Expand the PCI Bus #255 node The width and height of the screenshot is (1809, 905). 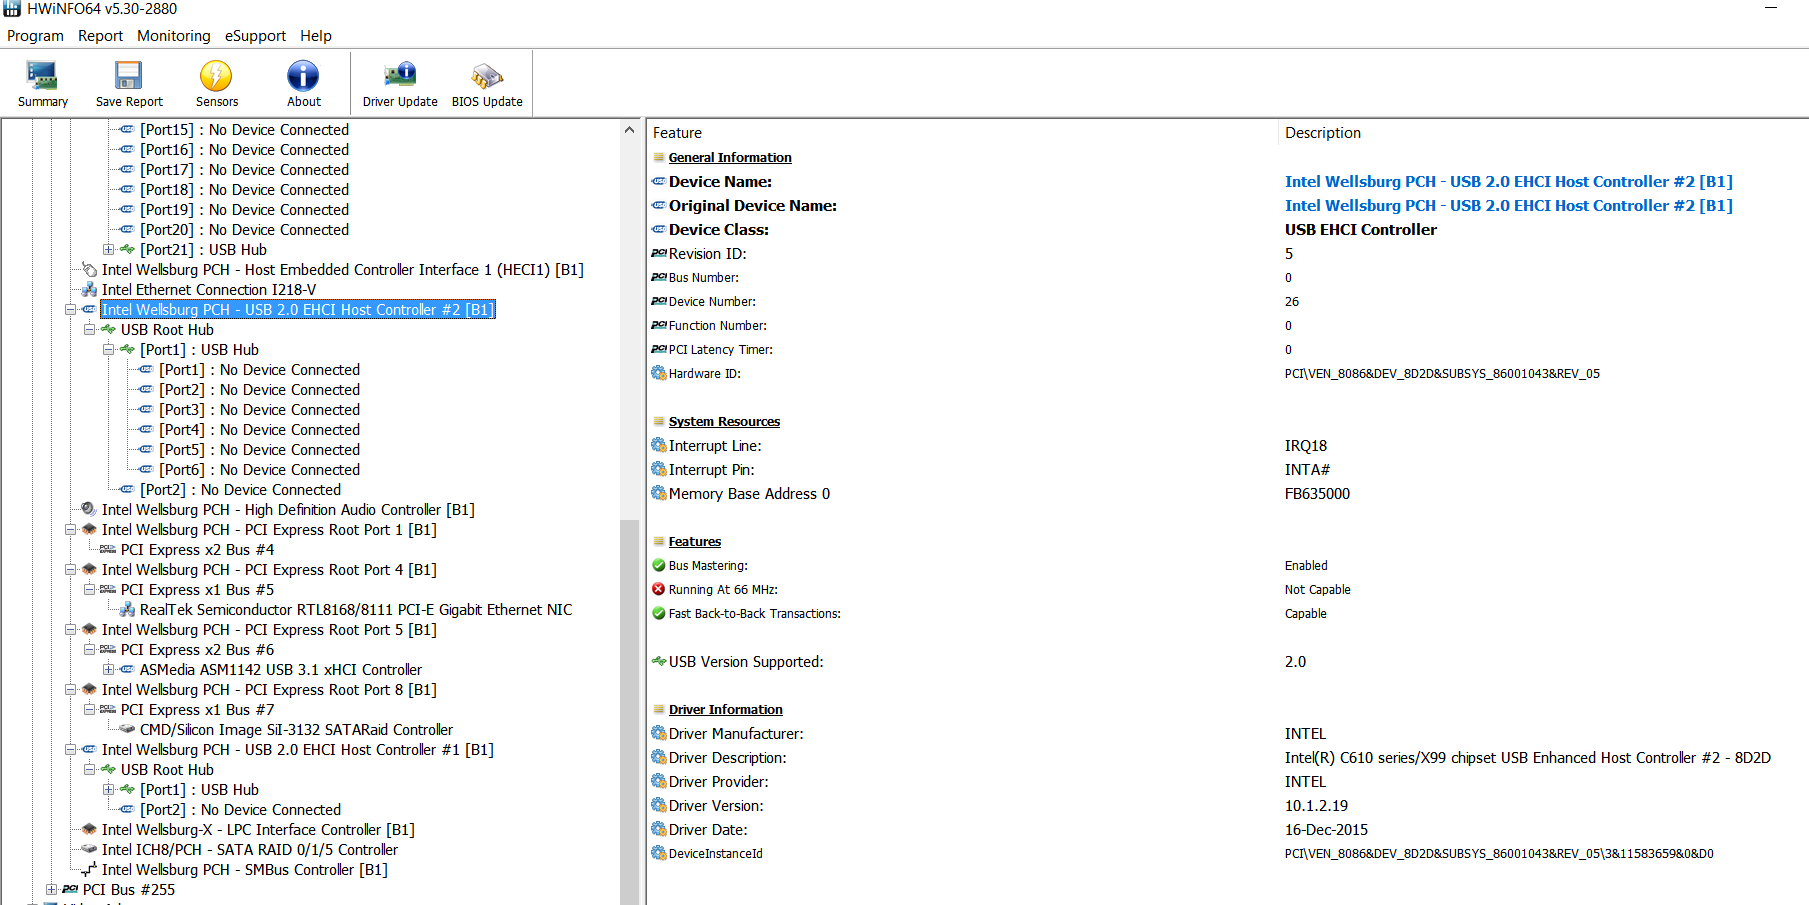point(52,889)
